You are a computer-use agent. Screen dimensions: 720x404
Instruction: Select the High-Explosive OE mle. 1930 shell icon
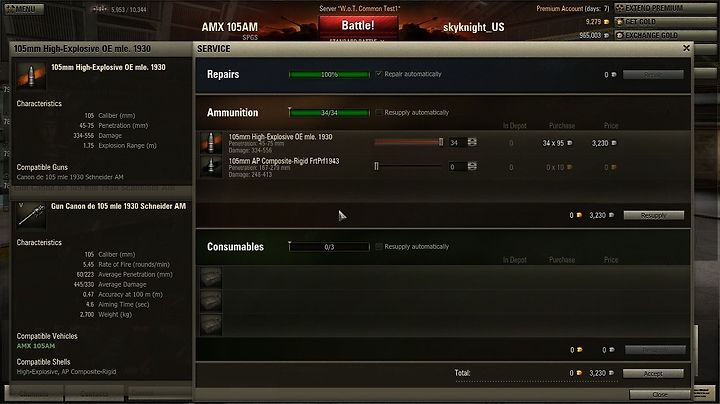pyautogui.click(x=211, y=143)
